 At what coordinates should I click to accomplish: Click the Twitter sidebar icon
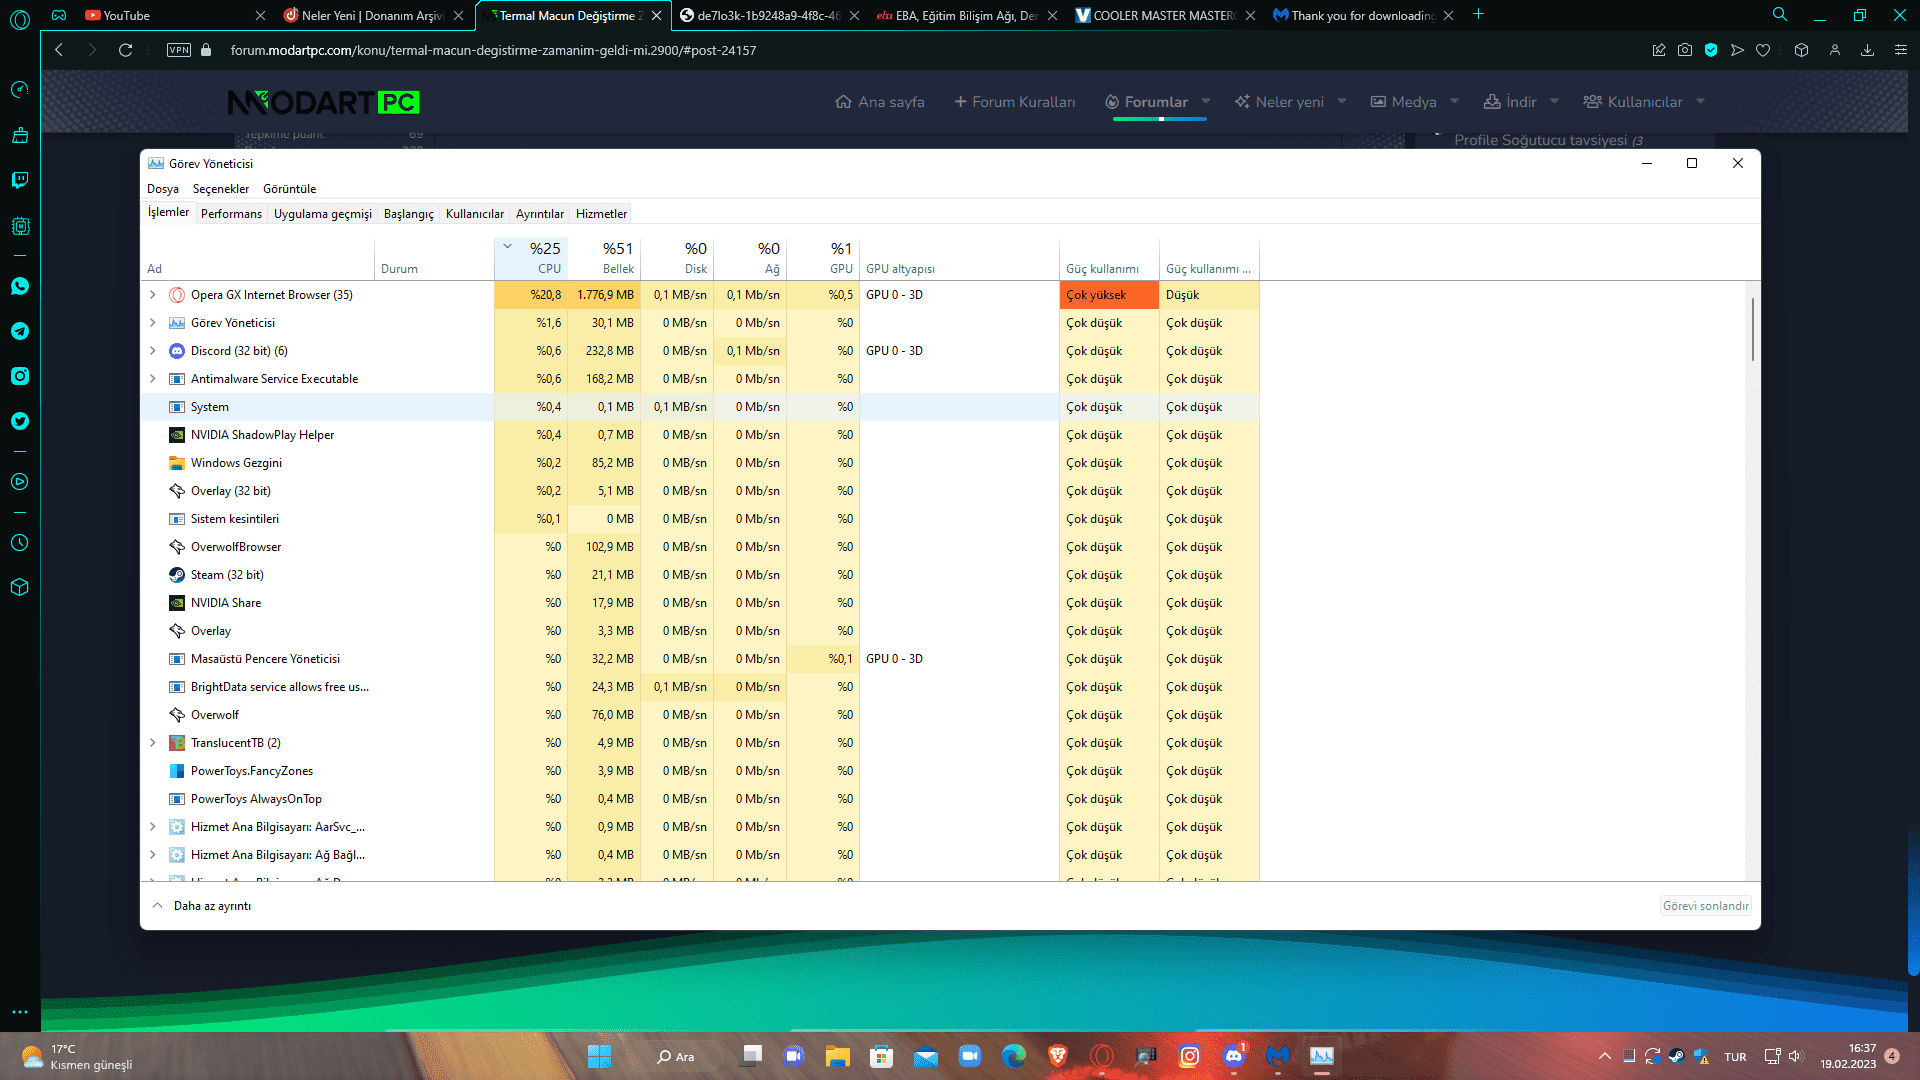[x=20, y=421]
